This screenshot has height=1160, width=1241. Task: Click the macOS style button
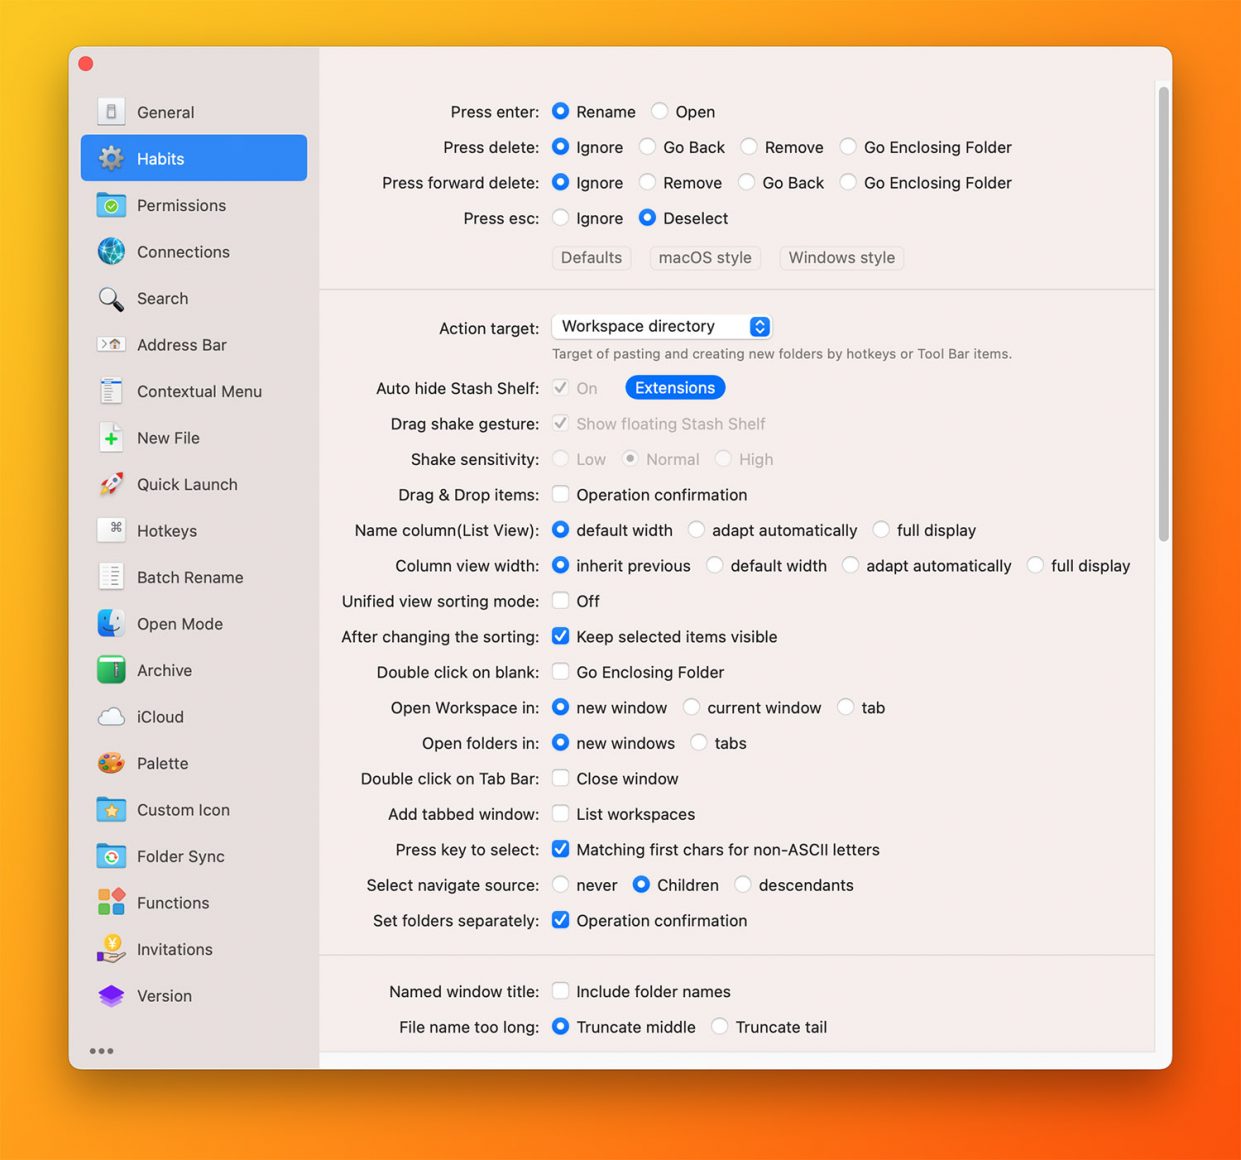705,258
